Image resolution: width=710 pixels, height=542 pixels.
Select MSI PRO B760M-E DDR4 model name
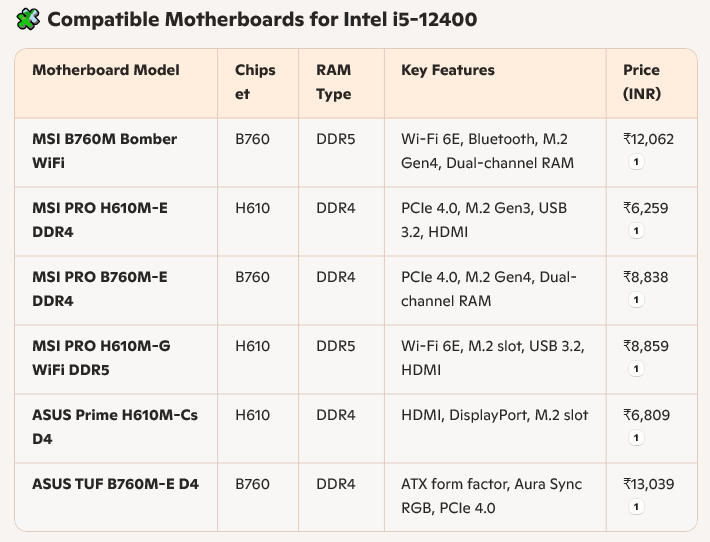(100, 289)
